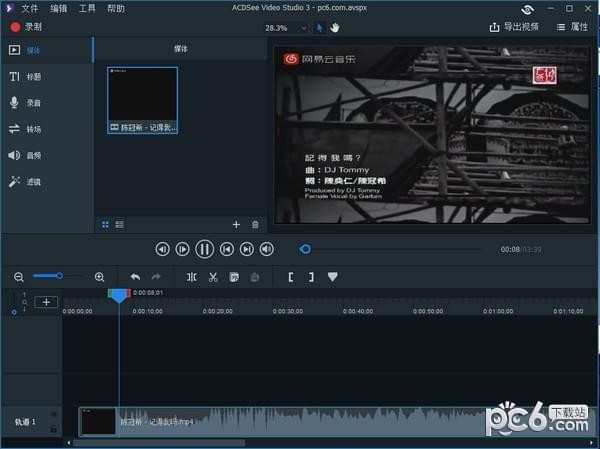Image resolution: width=600 pixels, height=449 pixels.
Task: Toggle lock on 轨道 1 track
Action: point(53,429)
